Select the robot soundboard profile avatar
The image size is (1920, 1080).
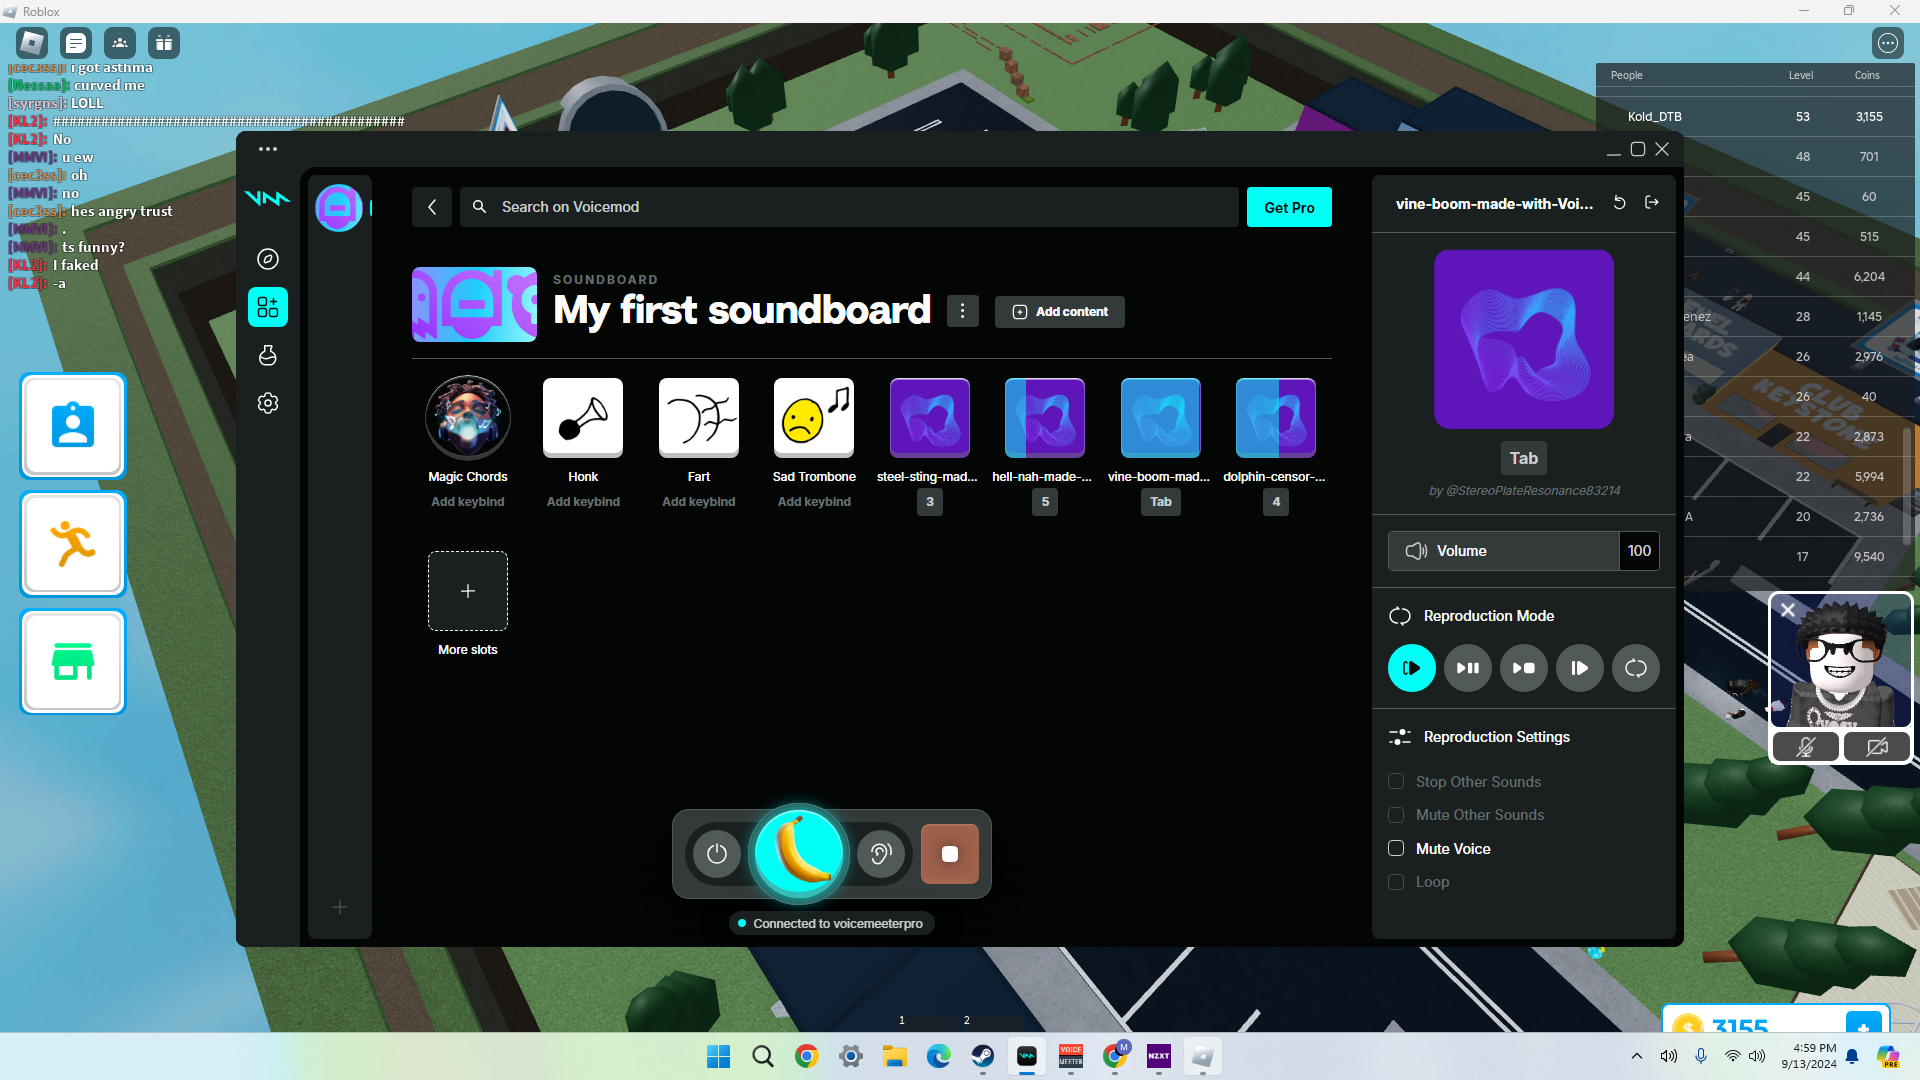click(x=339, y=208)
